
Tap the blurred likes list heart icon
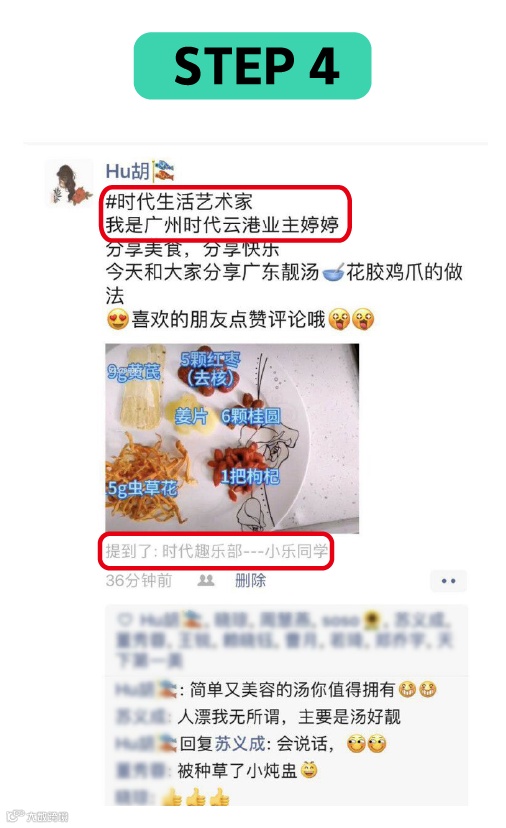tap(125, 619)
